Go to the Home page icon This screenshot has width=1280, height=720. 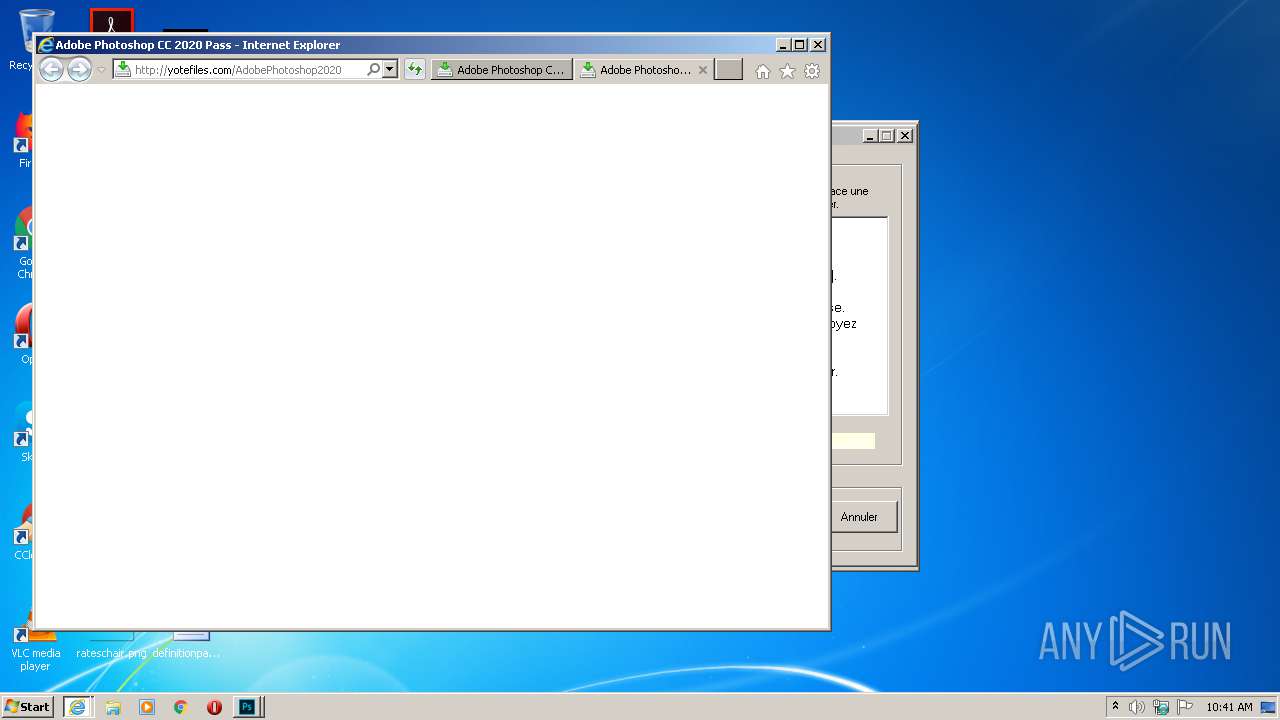pos(763,71)
